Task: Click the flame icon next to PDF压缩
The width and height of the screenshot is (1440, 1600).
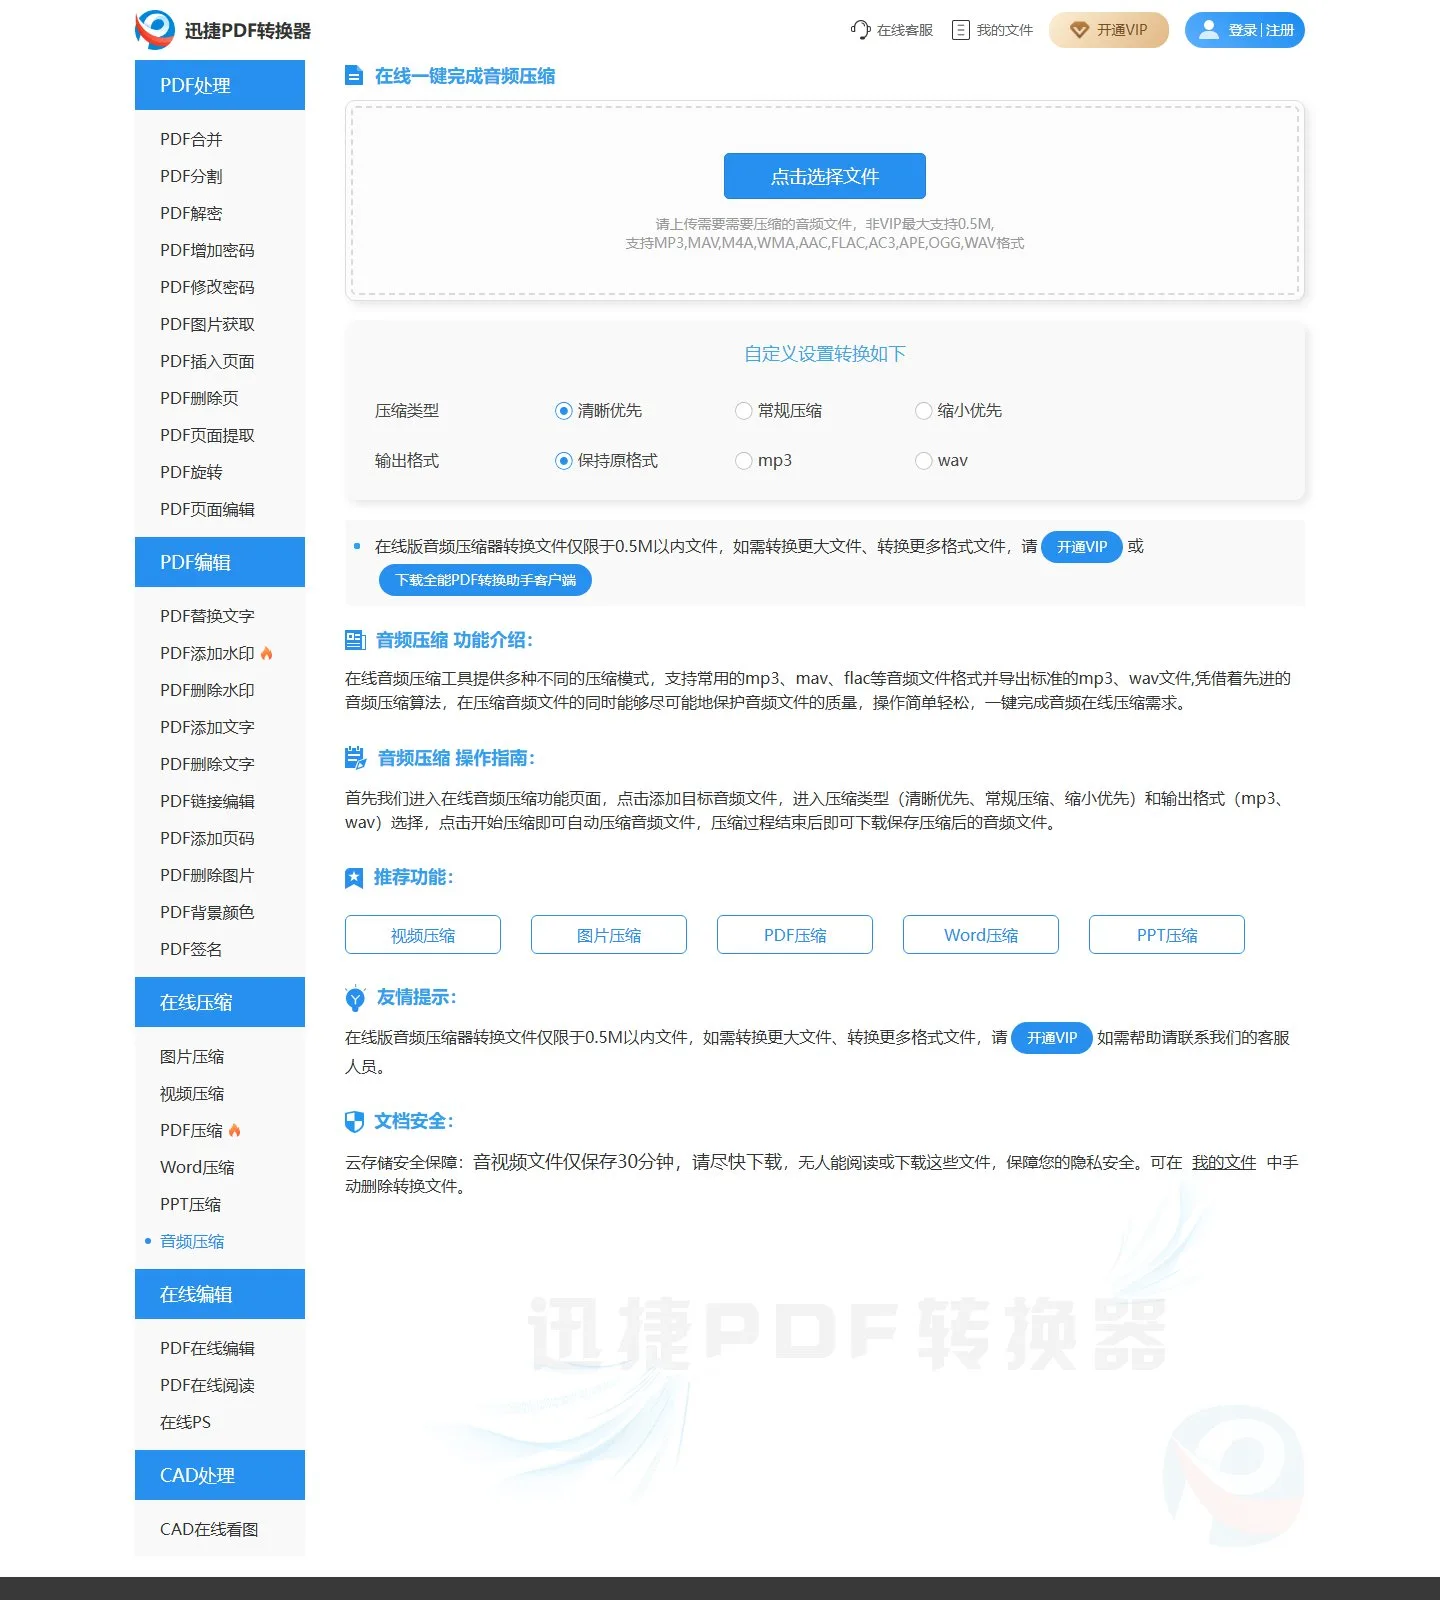Action: tap(235, 1130)
